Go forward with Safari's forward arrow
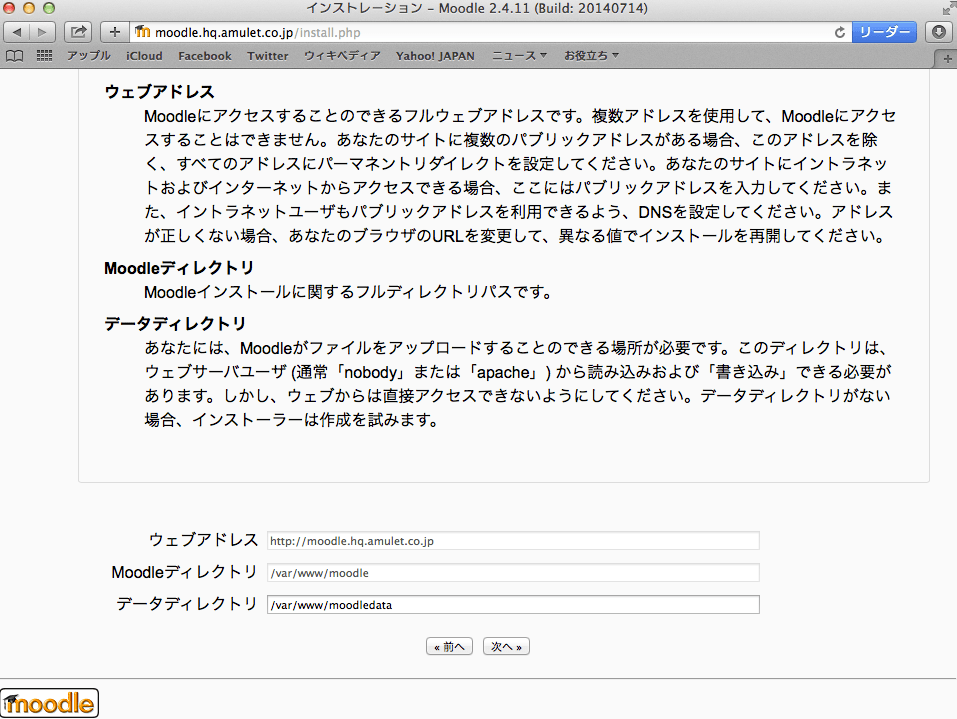957x719 pixels. pyautogui.click(x=42, y=32)
